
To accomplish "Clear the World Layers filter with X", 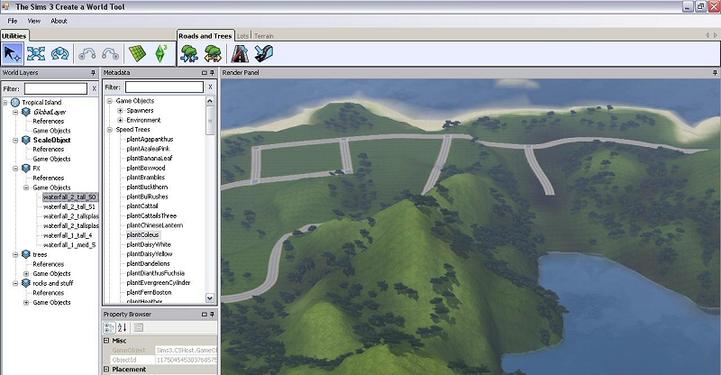I will (x=94, y=89).
